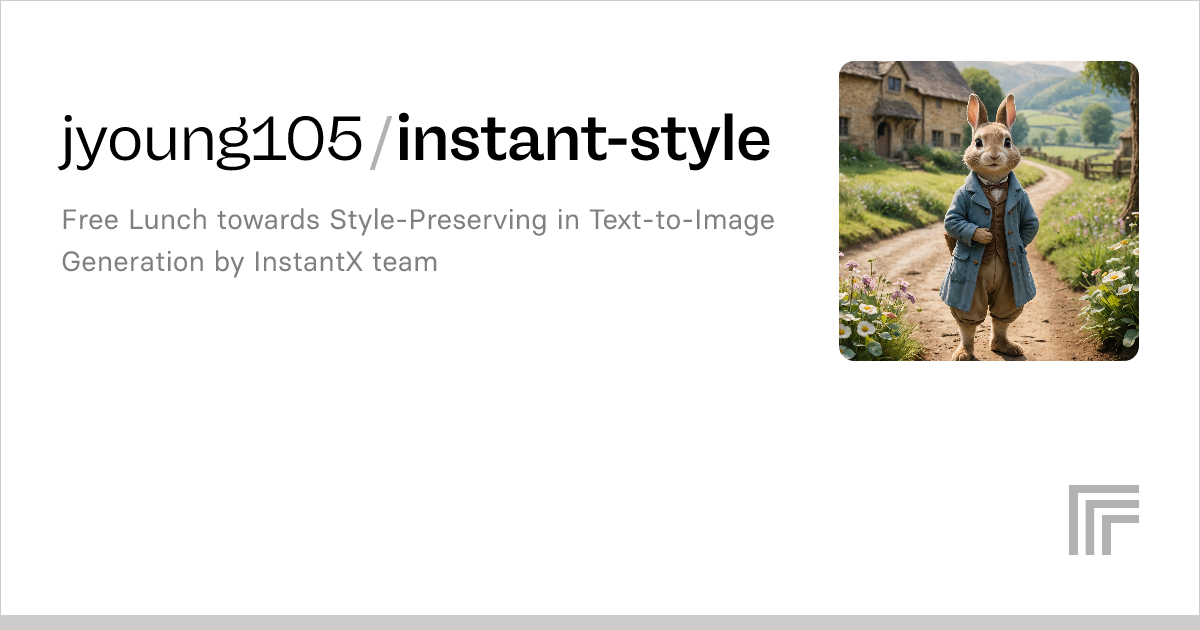Select the slash separator in the title

pyautogui.click(x=382, y=139)
